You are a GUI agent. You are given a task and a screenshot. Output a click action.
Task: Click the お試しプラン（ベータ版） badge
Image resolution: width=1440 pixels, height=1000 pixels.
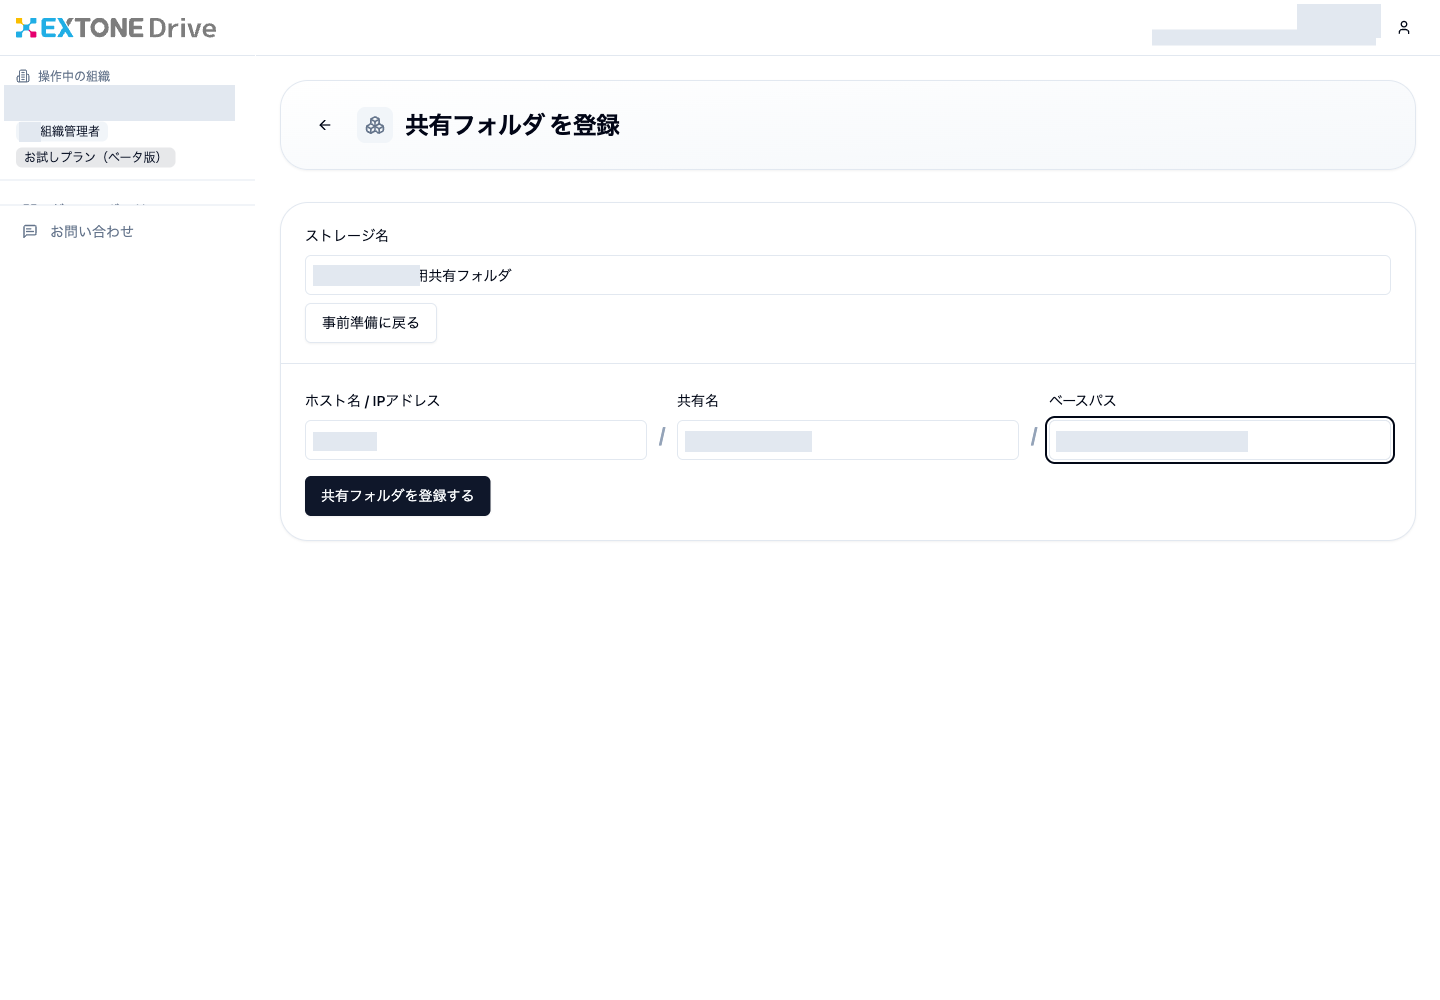coord(96,157)
